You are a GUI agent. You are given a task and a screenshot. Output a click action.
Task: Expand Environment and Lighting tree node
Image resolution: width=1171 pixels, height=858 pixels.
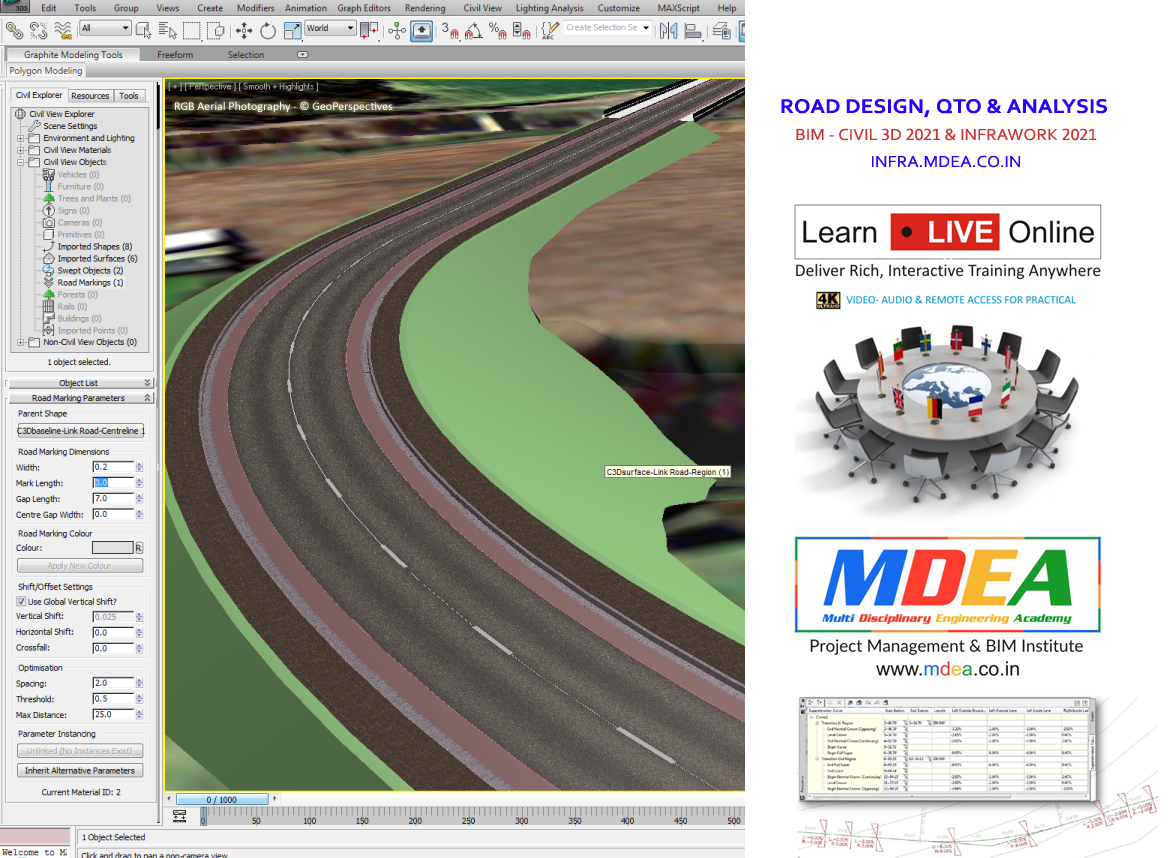tap(21, 138)
